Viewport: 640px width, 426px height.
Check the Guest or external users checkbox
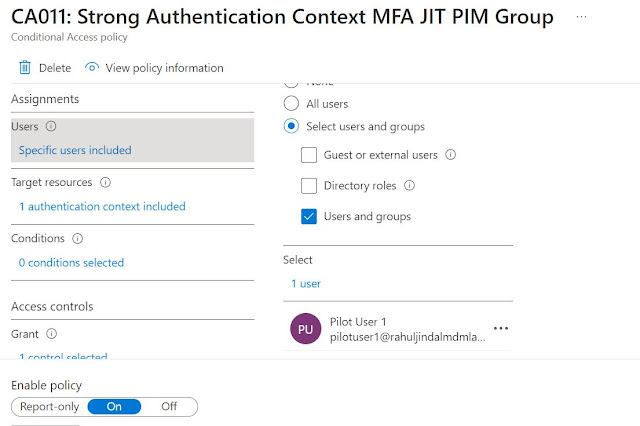(x=309, y=155)
